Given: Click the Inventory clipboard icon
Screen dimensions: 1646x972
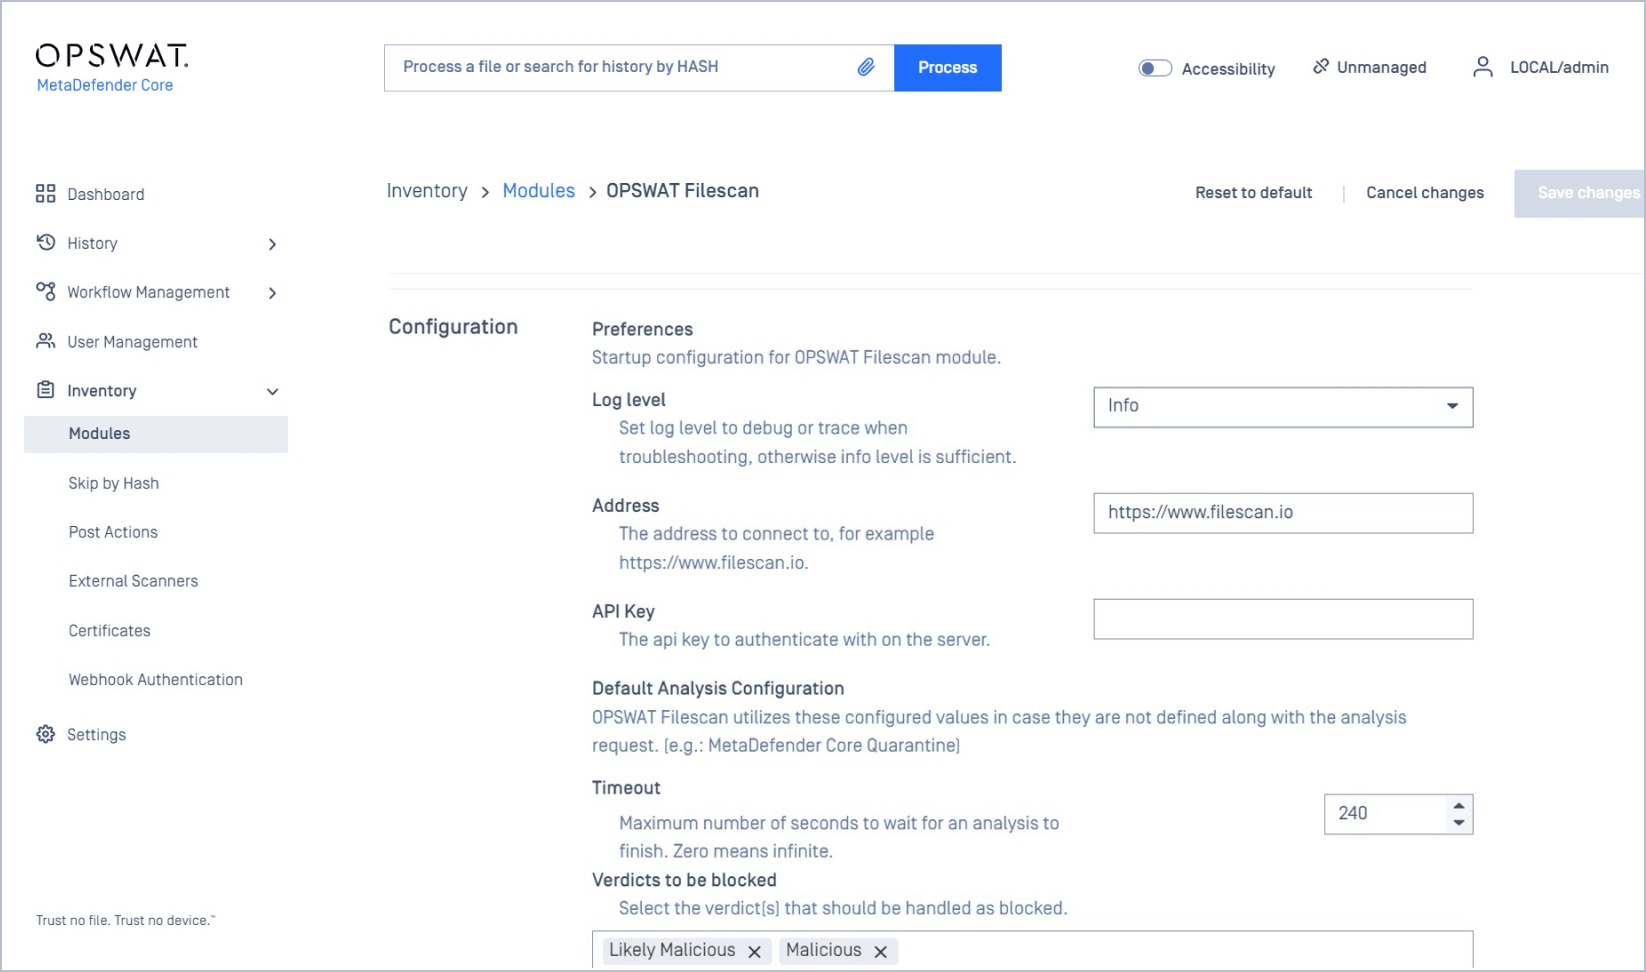Looking at the screenshot, I should tap(45, 390).
